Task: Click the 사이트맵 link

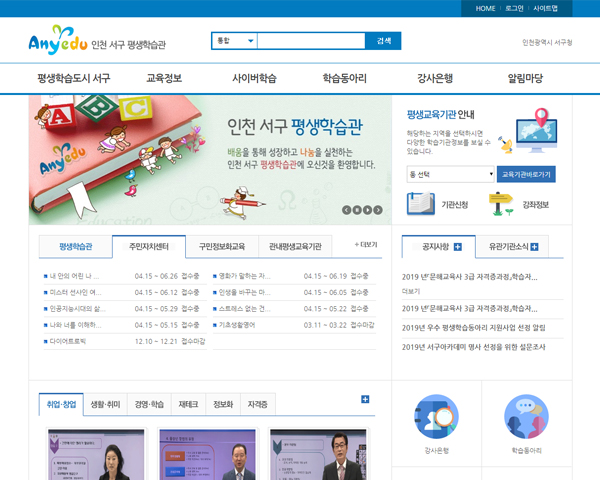Action: tap(546, 8)
